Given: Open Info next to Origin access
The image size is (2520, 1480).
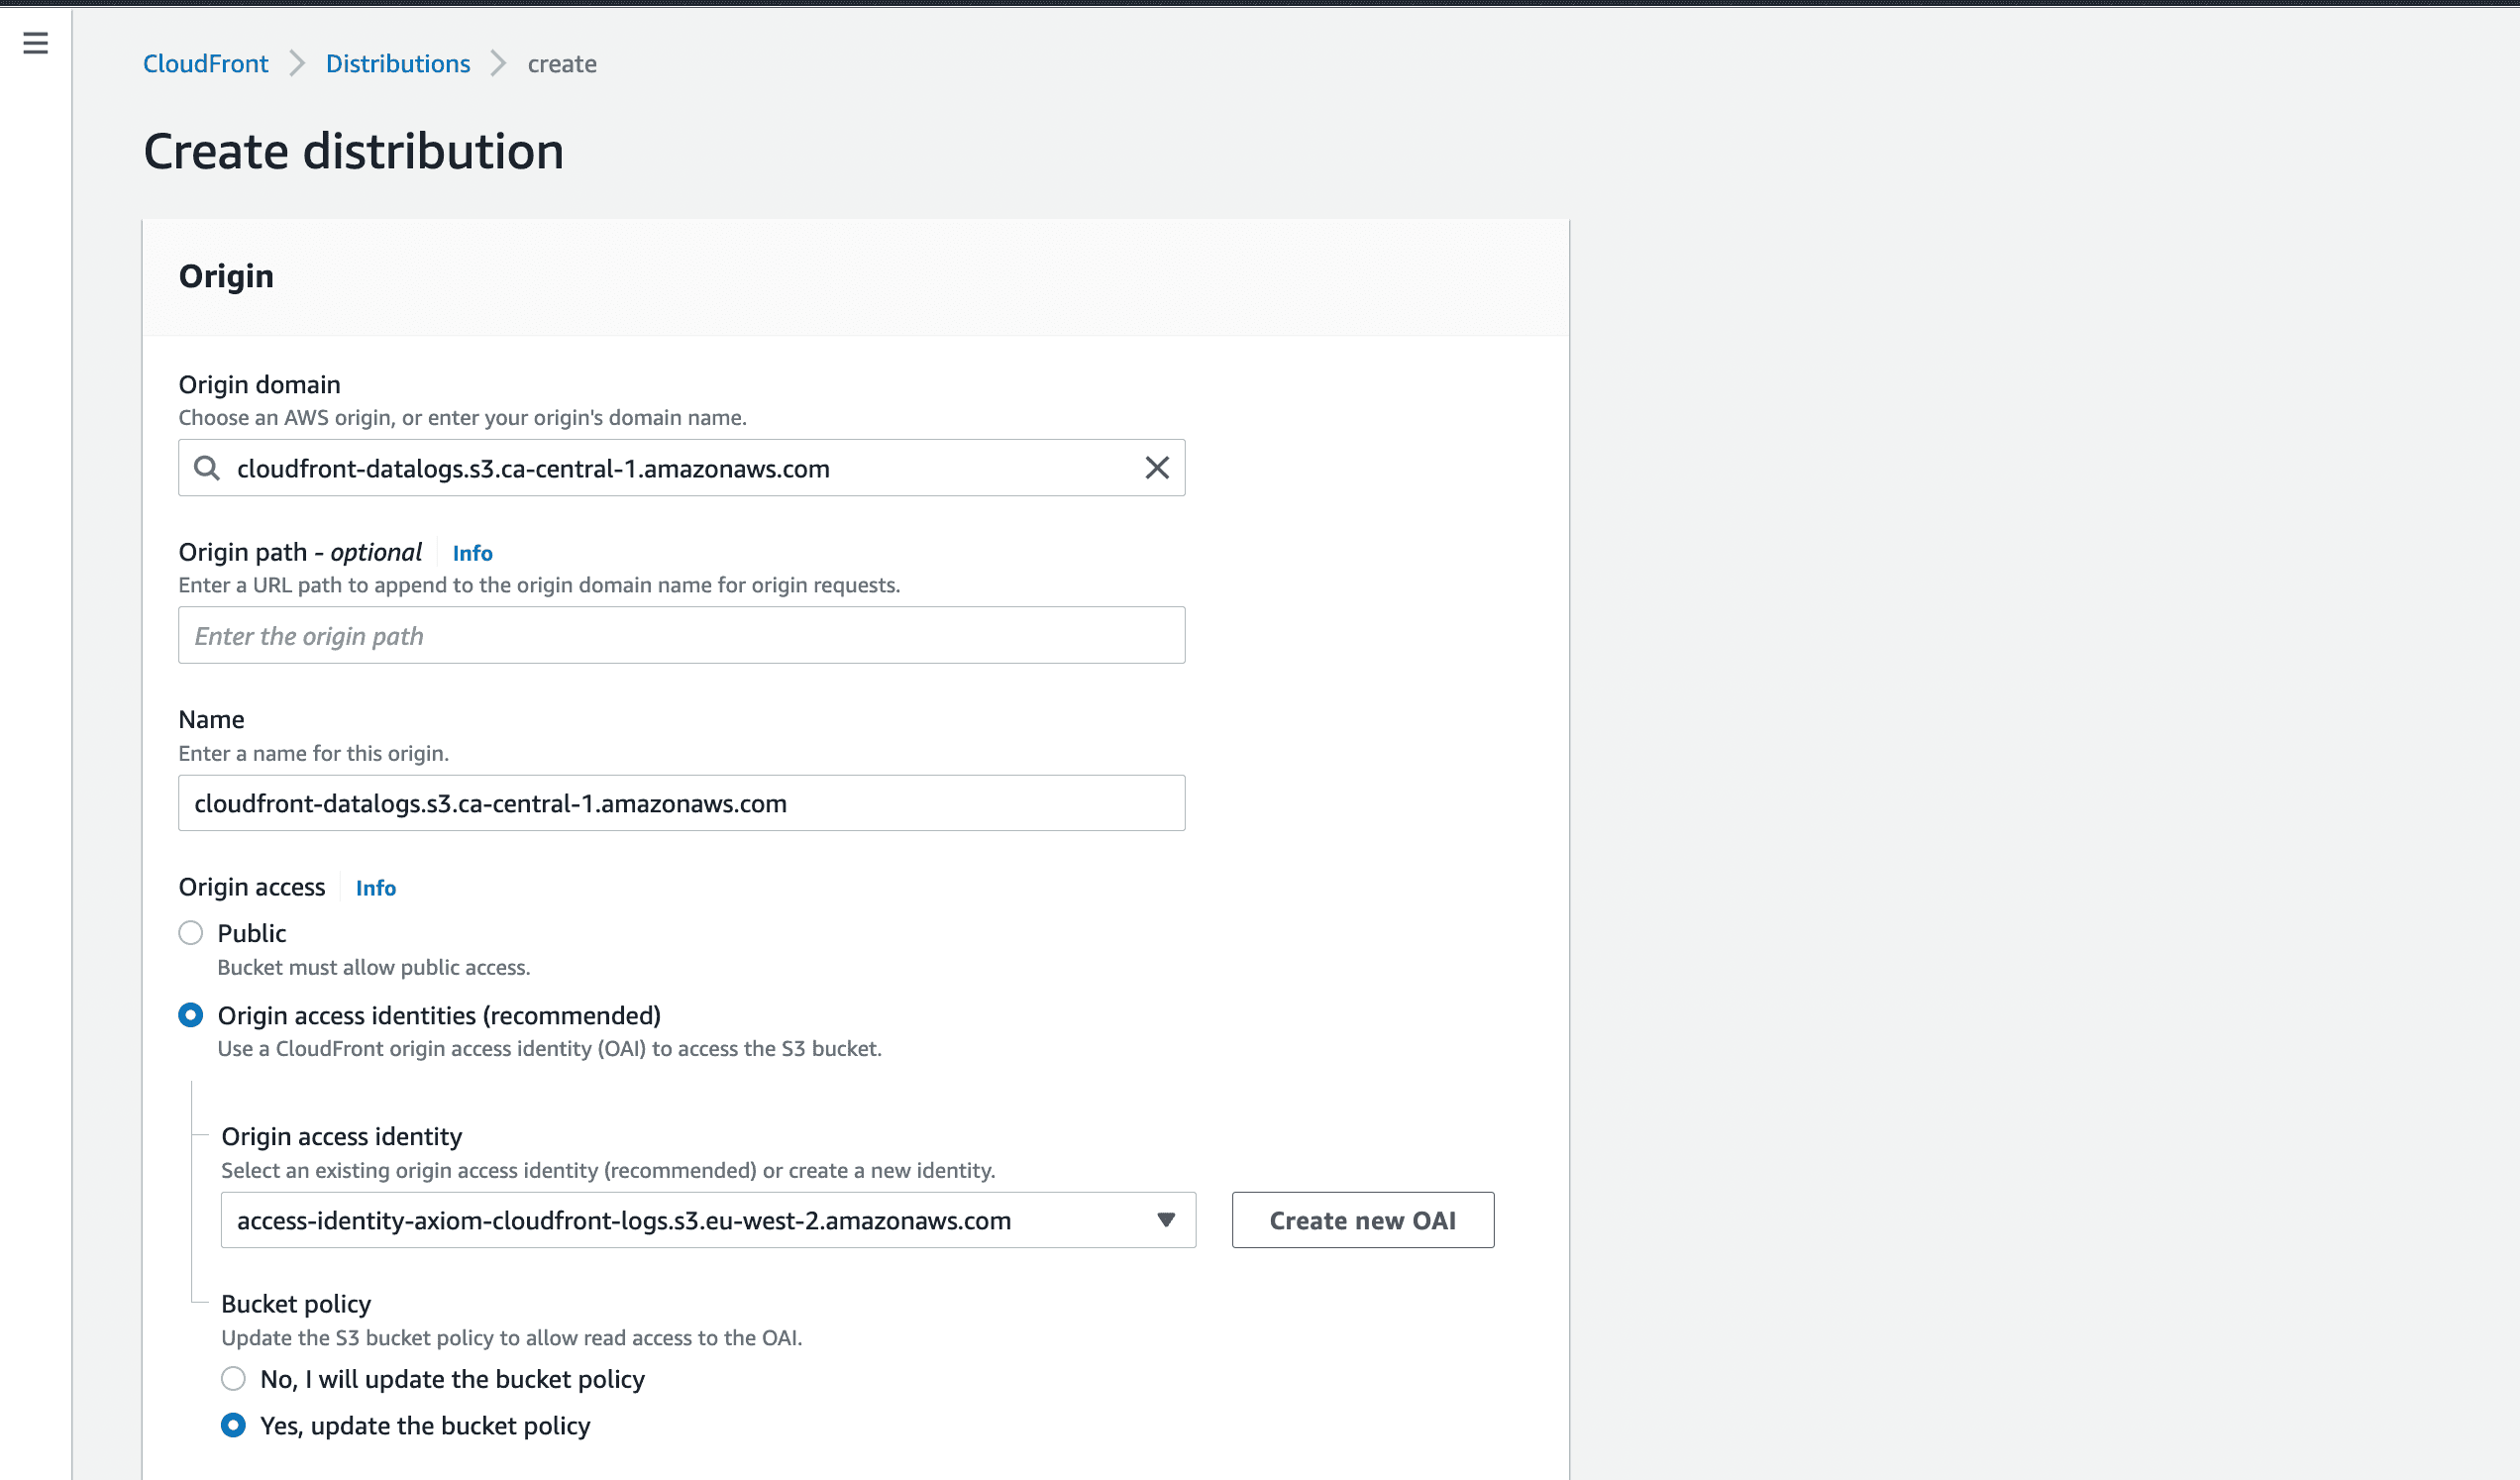Looking at the screenshot, I should (x=375, y=888).
